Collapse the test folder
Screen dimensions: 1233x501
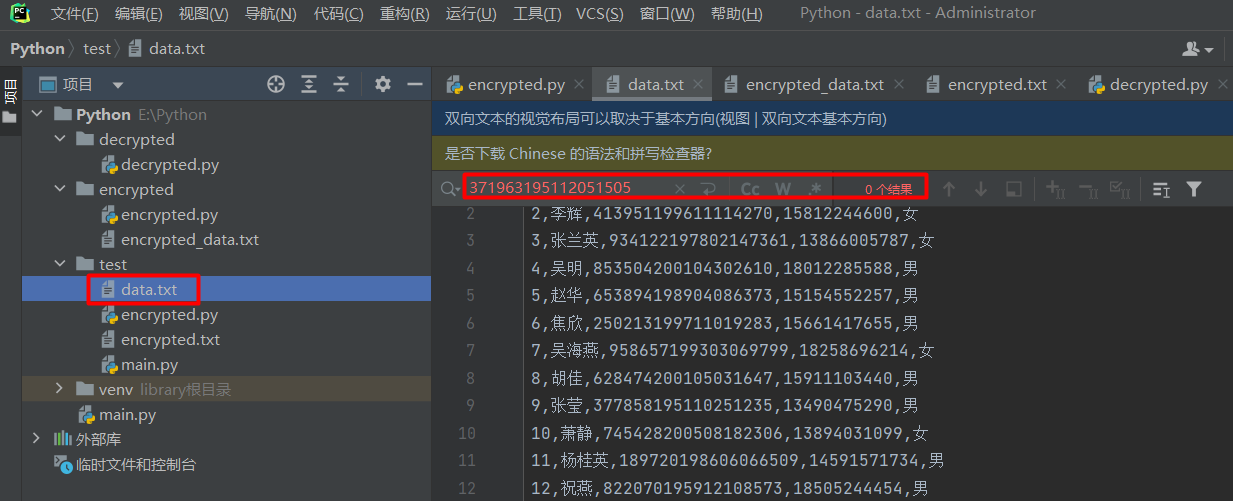(60, 264)
